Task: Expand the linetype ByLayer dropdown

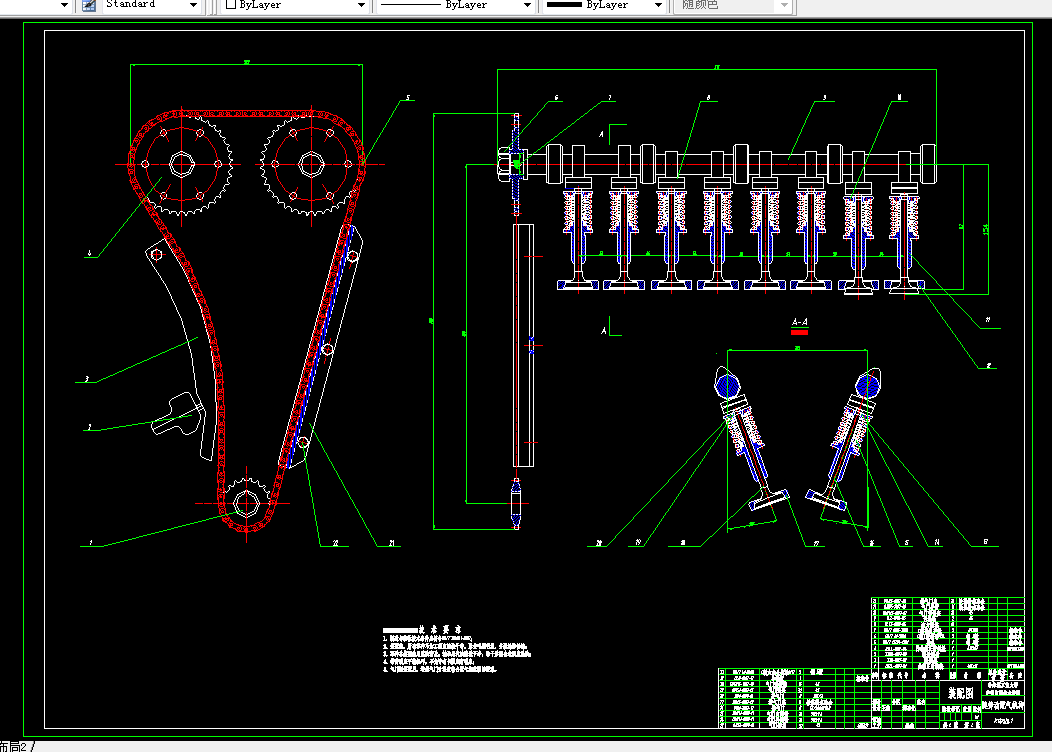Action: coord(527,5)
